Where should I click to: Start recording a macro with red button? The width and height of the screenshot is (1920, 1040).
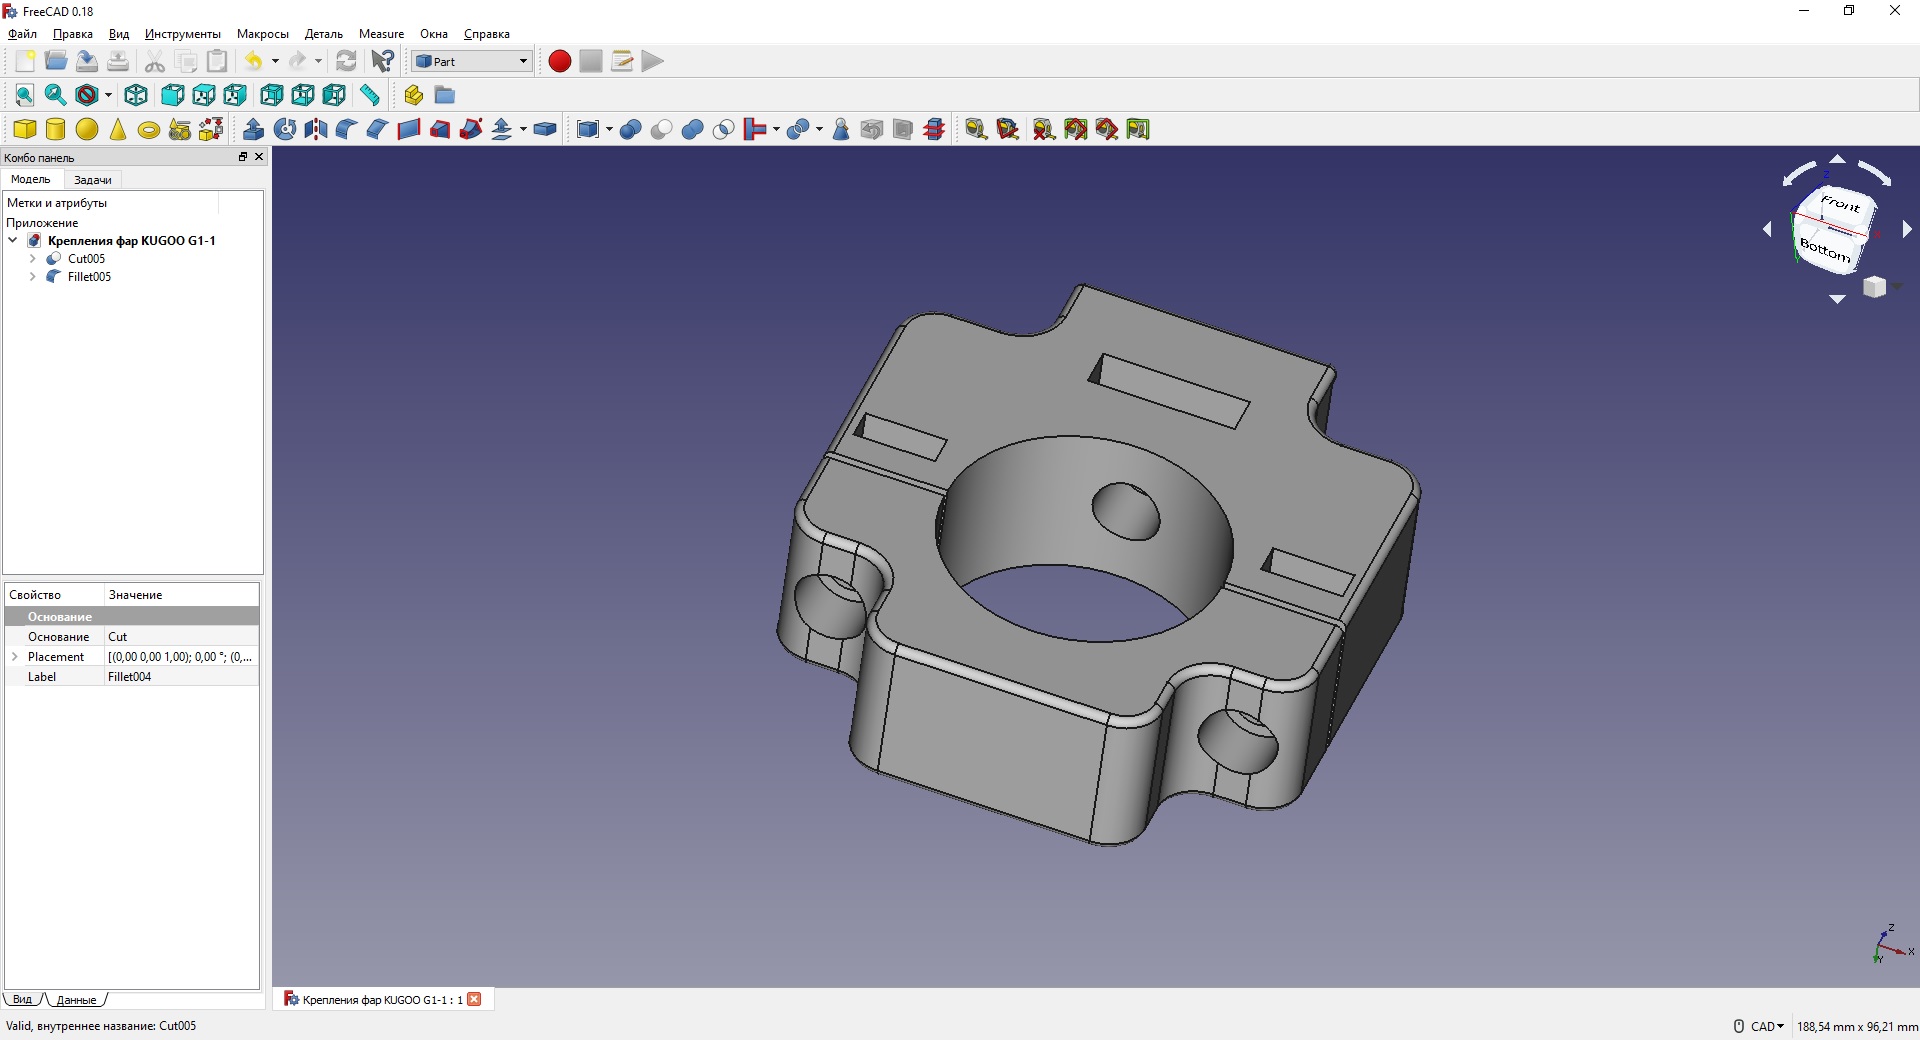click(x=560, y=61)
